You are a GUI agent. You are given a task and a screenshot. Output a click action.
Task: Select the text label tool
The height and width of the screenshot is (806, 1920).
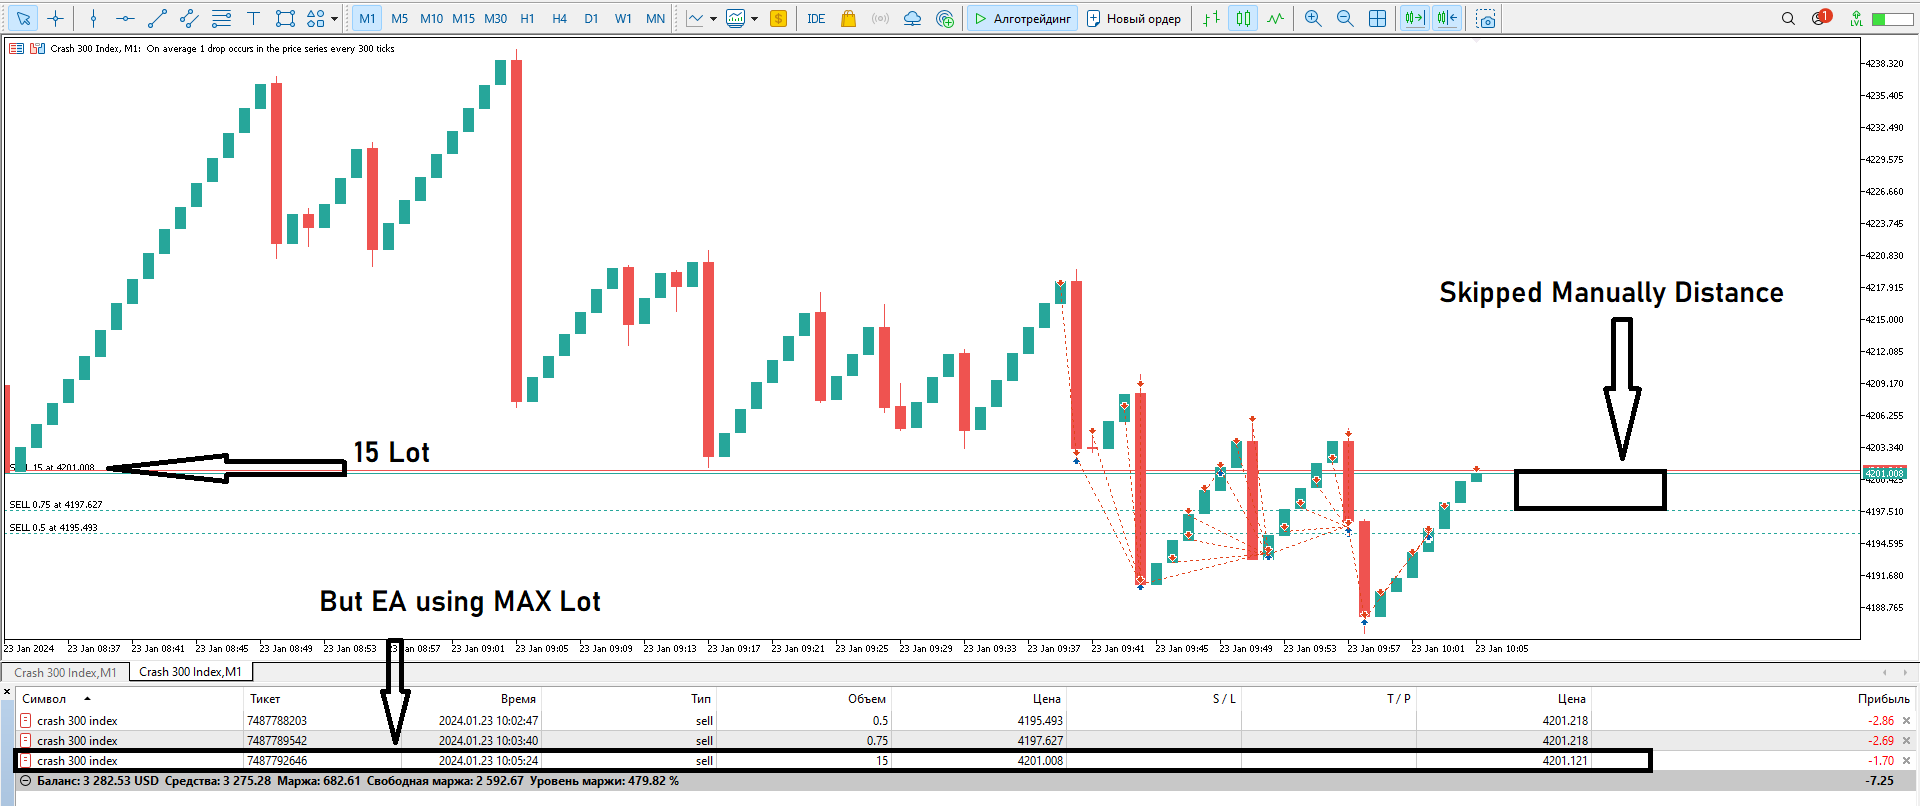pyautogui.click(x=253, y=18)
